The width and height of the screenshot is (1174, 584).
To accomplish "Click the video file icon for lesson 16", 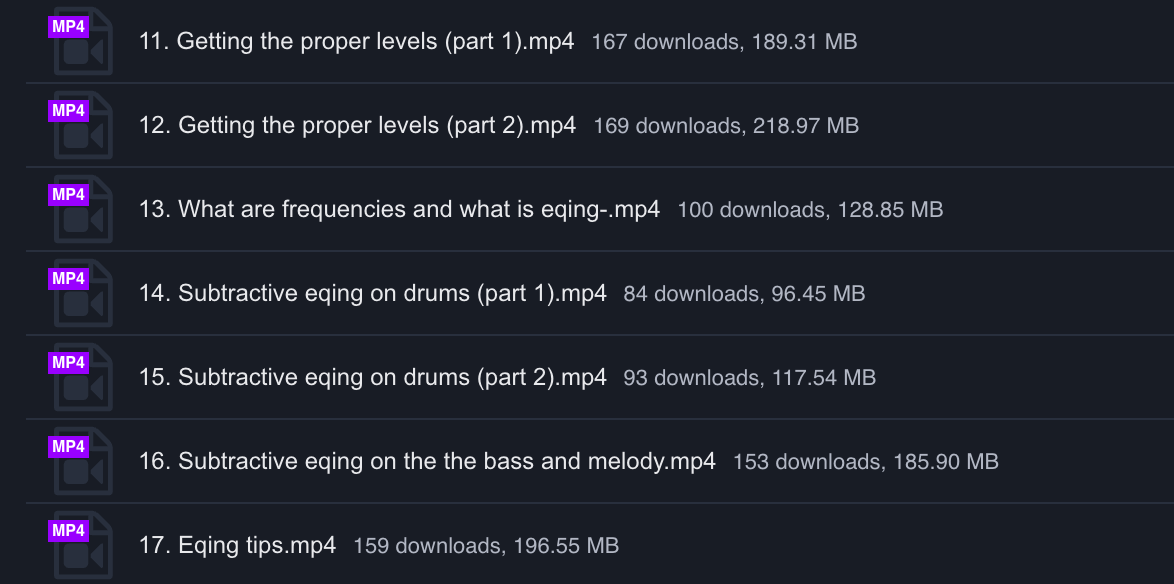I will 82,463.
